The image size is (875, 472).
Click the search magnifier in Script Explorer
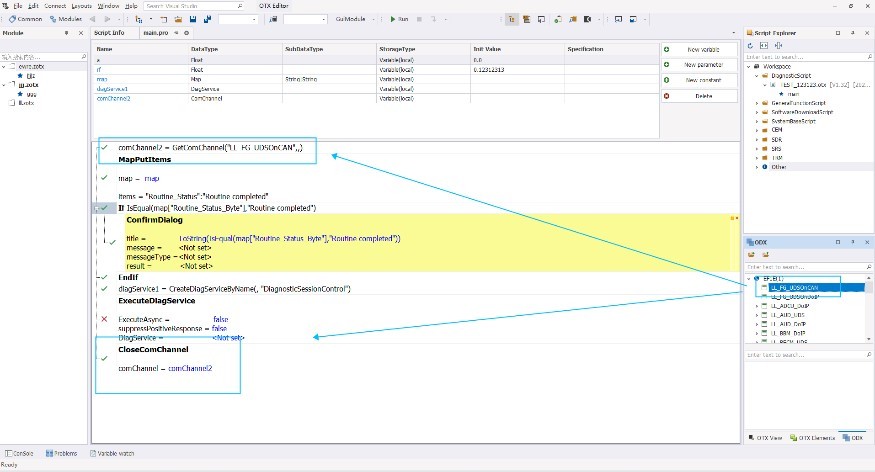(x=869, y=57)
